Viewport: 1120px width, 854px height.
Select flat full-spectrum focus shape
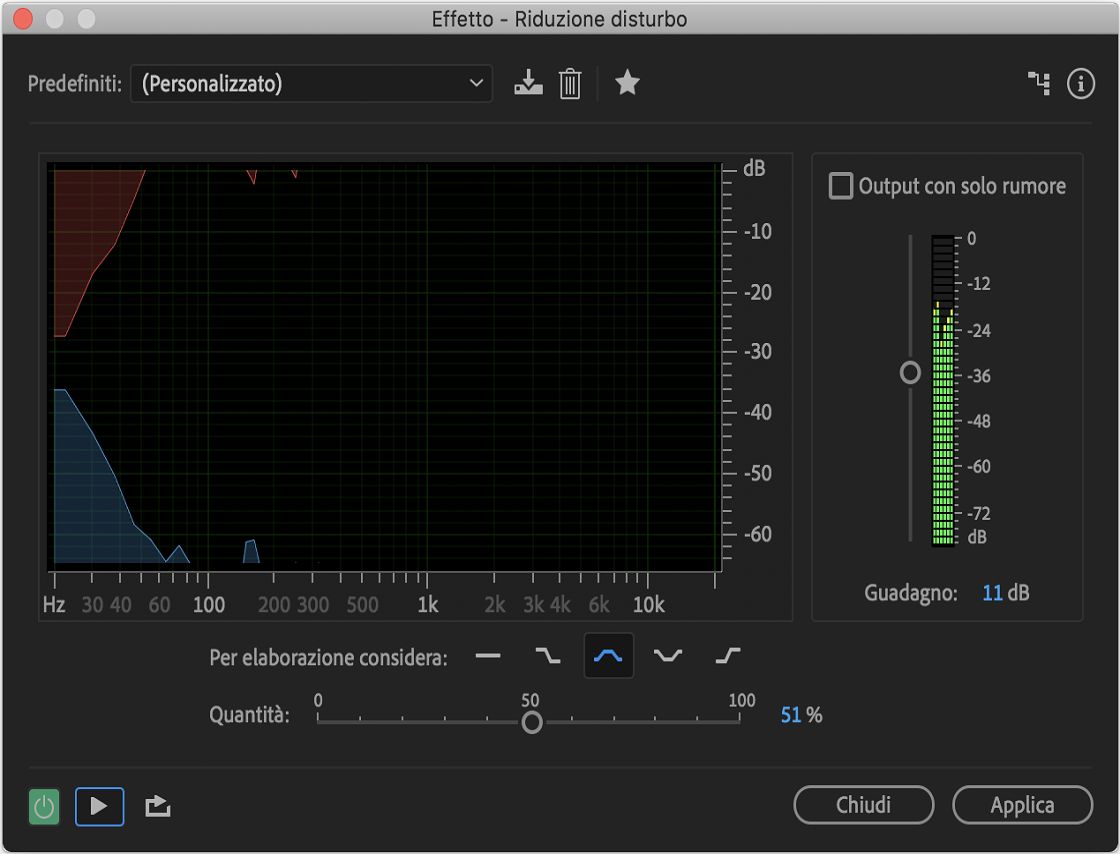488,655
